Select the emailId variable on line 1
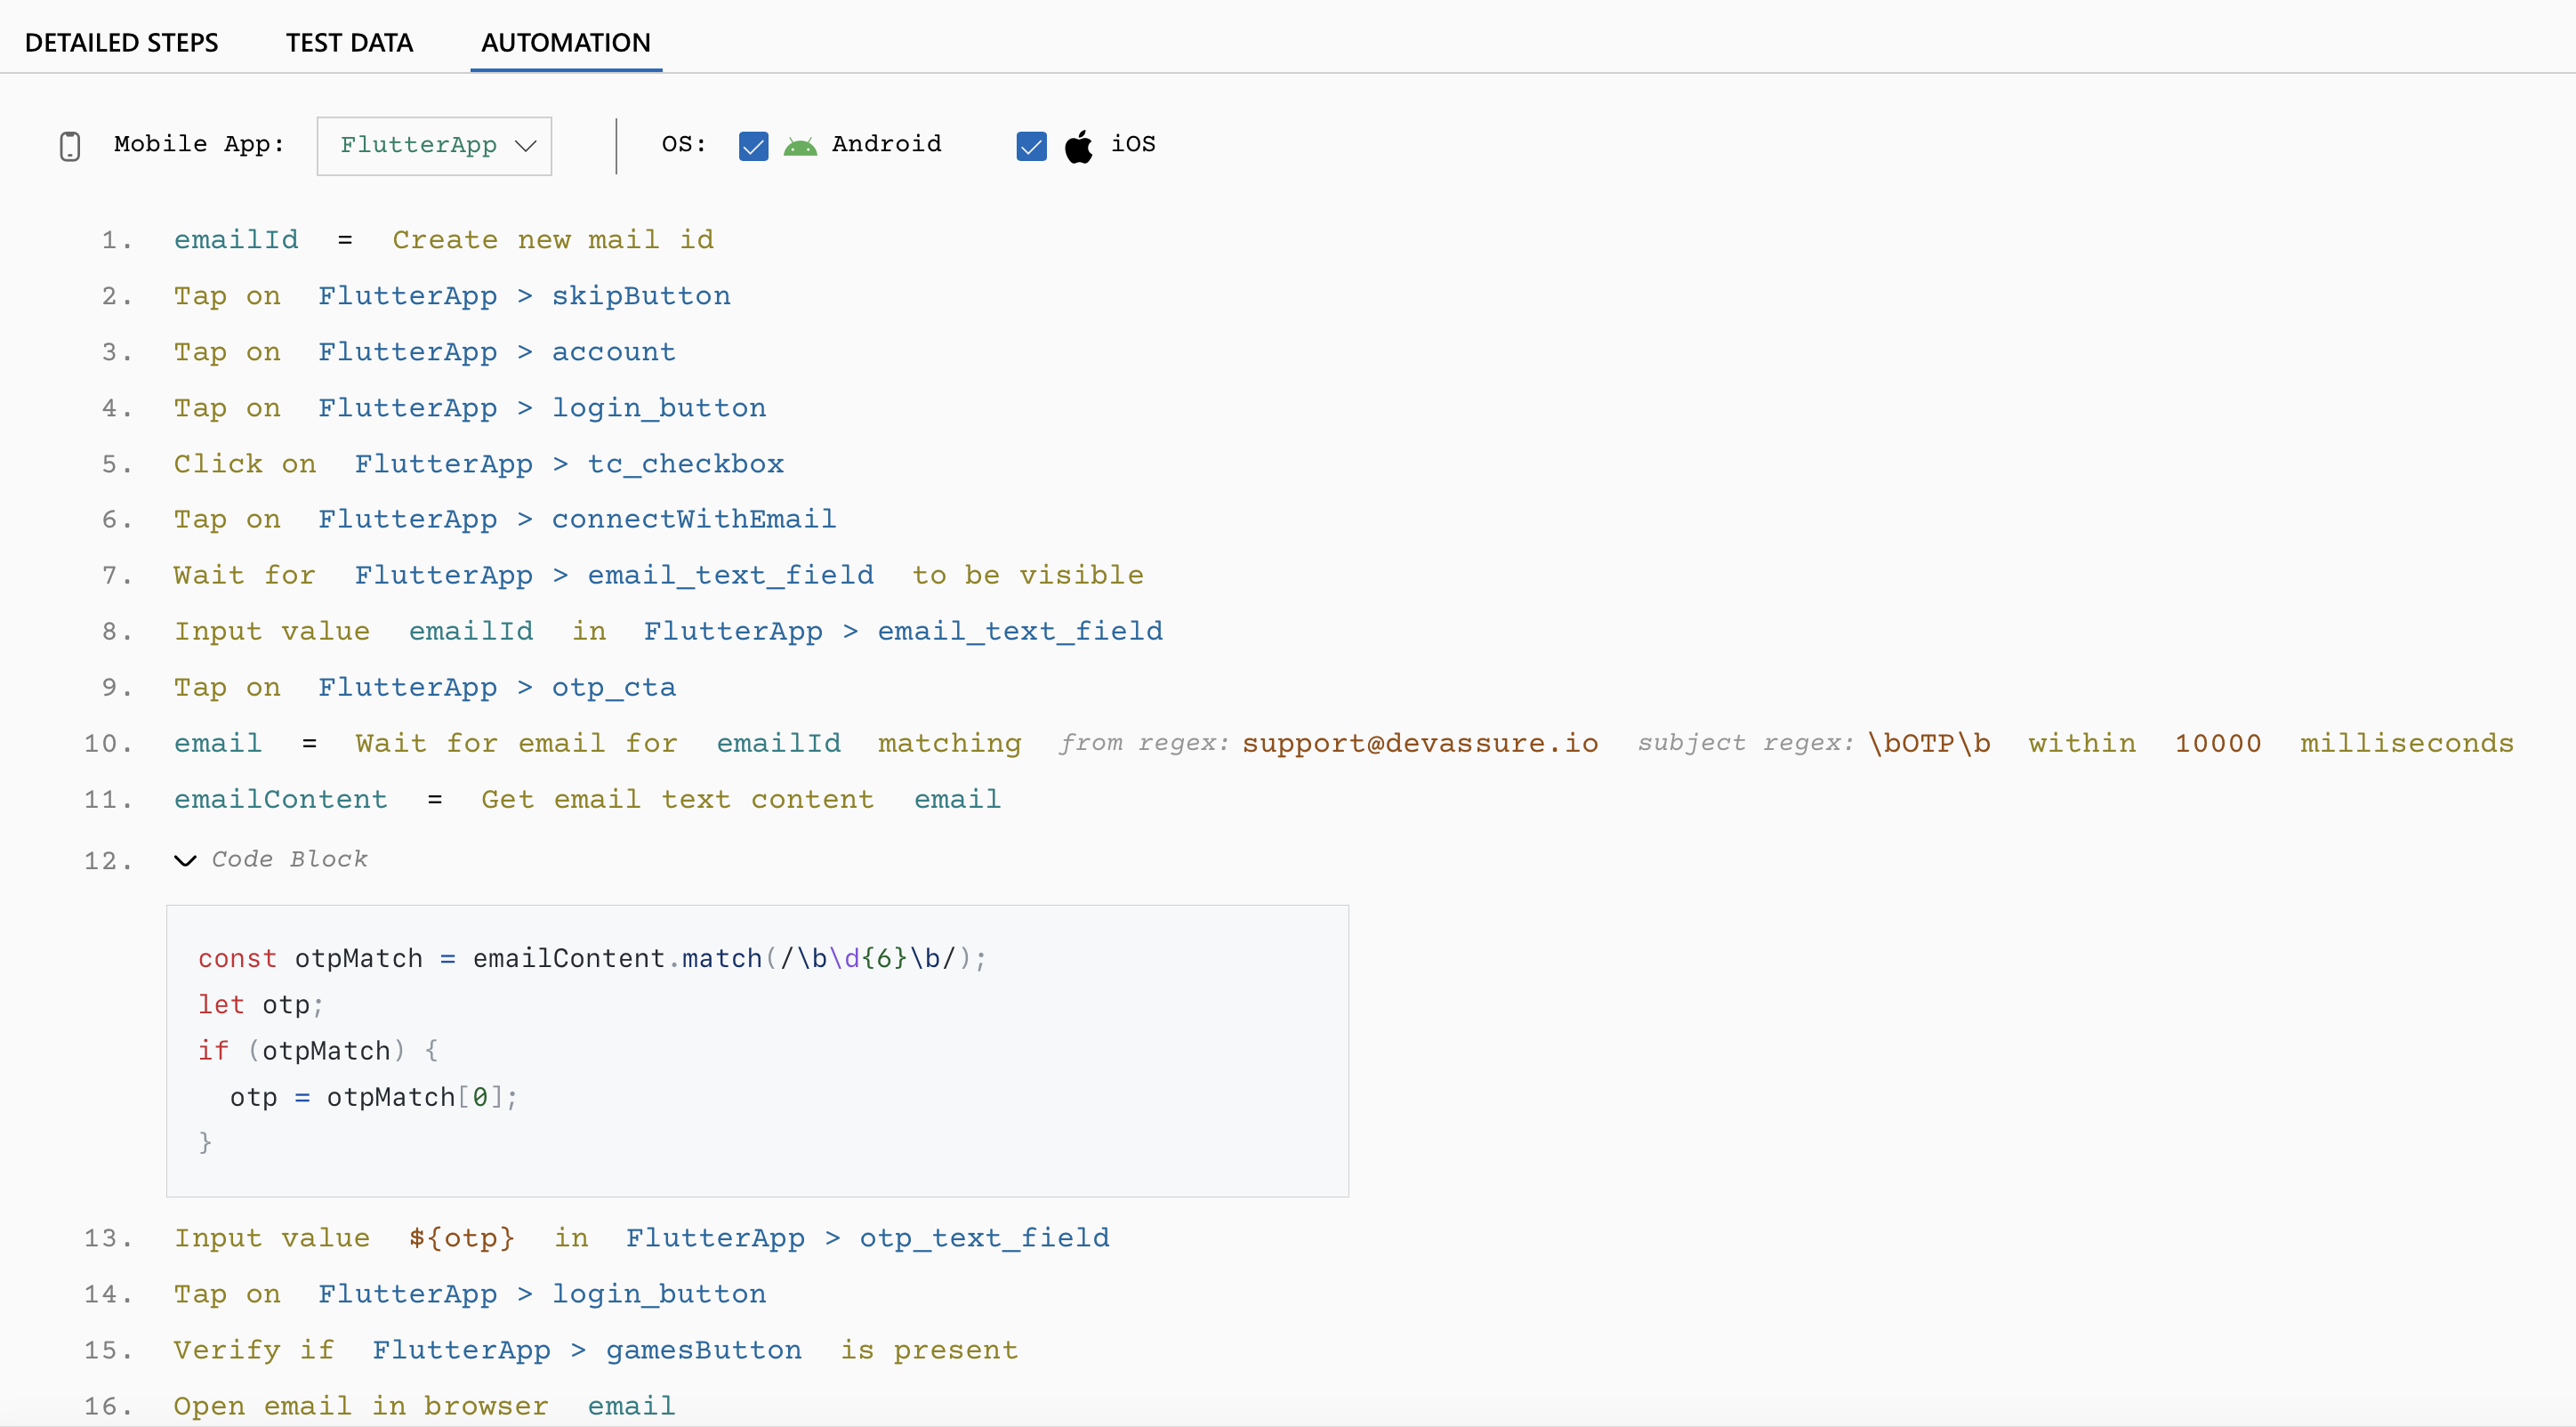The height and width of the screenshot is (1427, 2576). (236, 239)
